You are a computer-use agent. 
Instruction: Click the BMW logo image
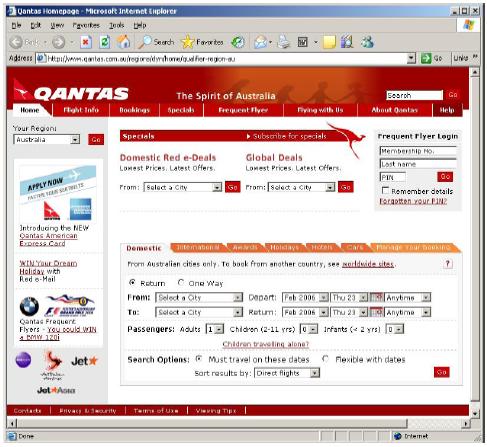(29, 306)
